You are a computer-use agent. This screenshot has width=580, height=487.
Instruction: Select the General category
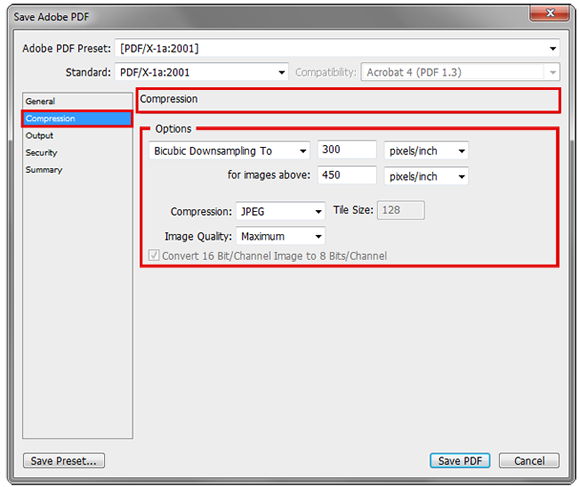click(77, 101)
